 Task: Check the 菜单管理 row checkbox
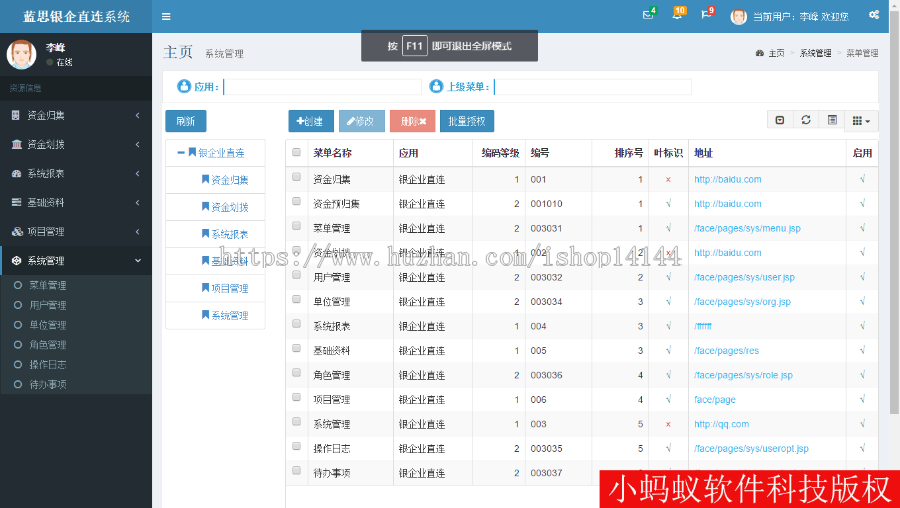tap(296, 226)
